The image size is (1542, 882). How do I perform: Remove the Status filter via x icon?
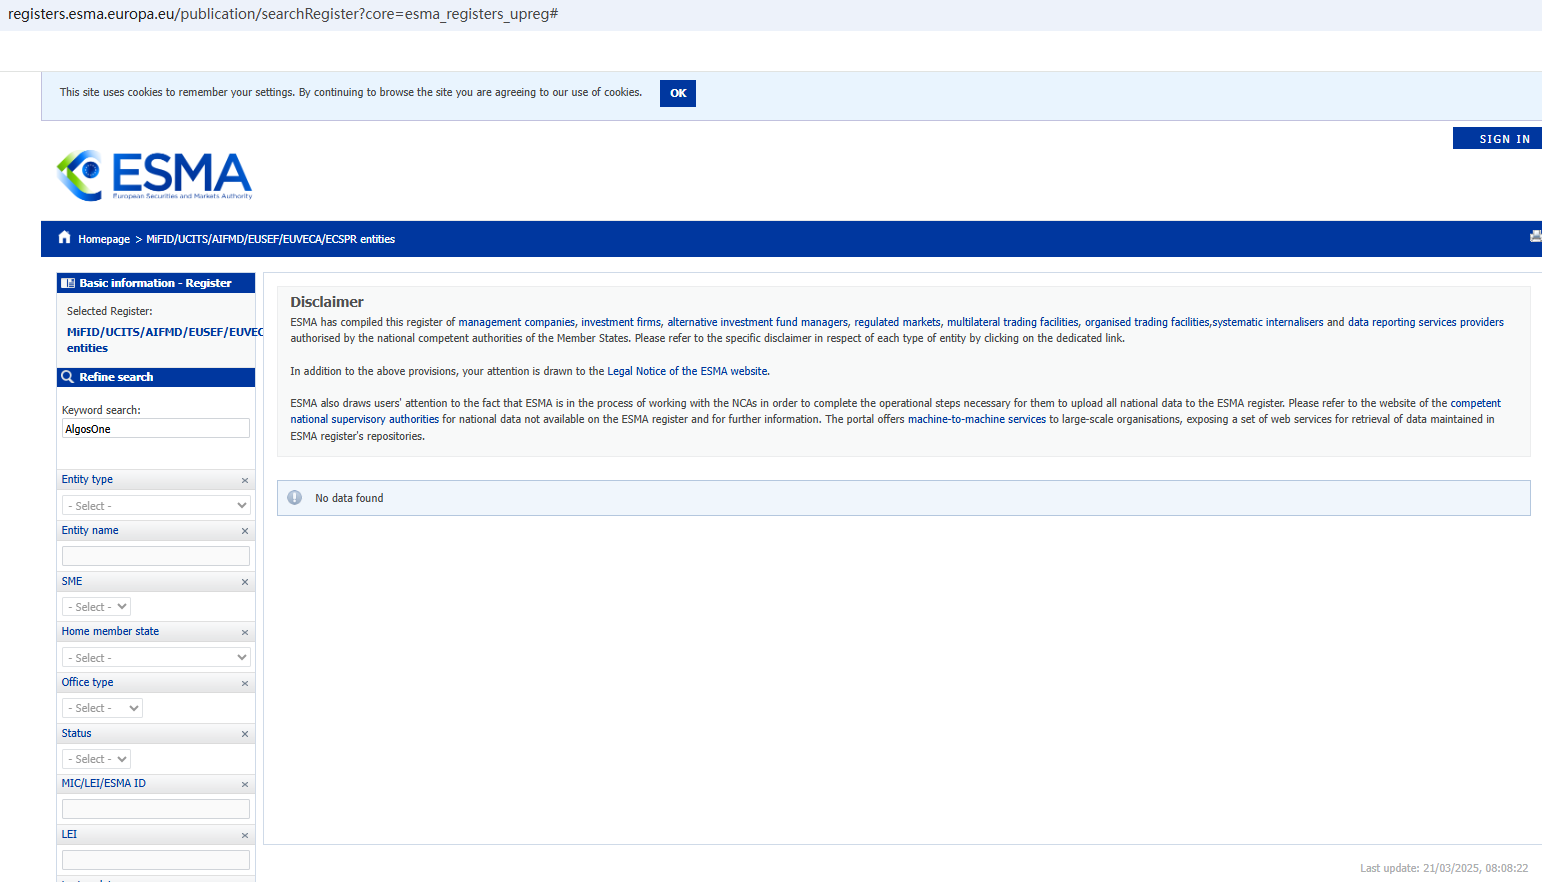click(245, 734)
